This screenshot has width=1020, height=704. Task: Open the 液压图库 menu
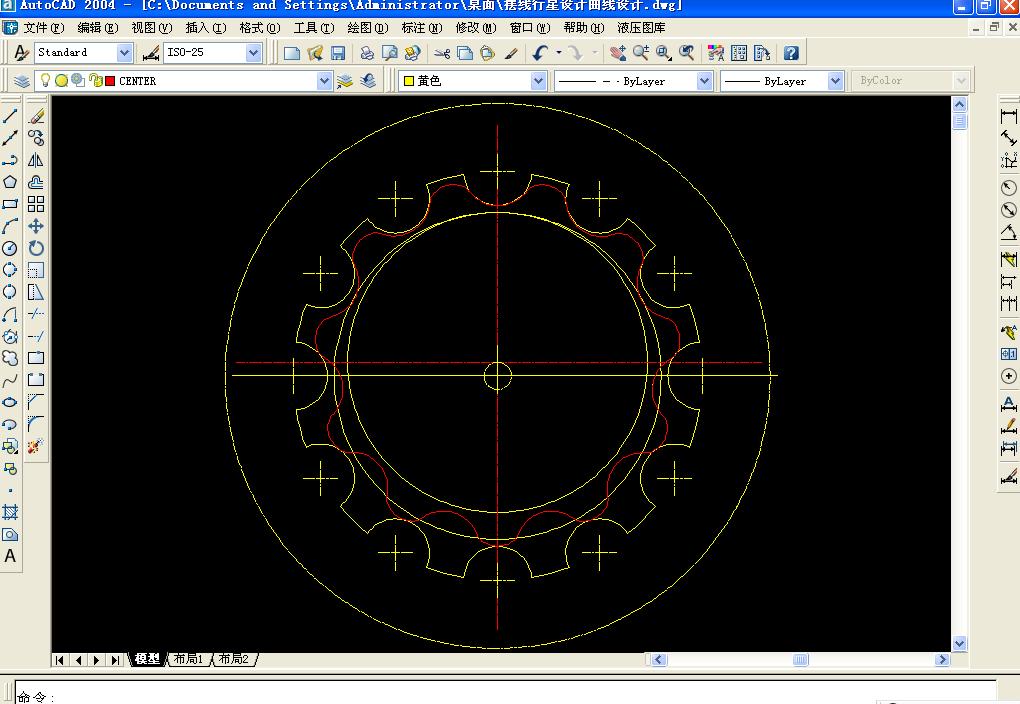[641, 28]
